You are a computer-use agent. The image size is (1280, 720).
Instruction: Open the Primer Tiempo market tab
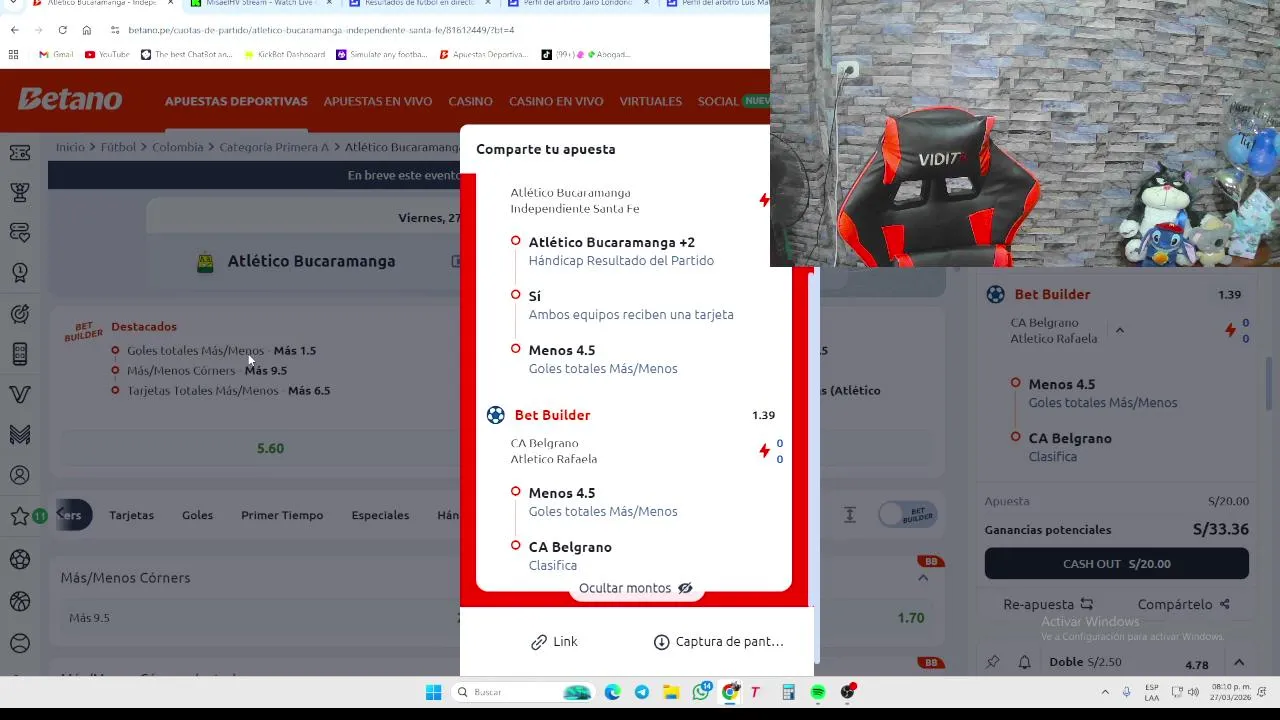pos(282,515)
